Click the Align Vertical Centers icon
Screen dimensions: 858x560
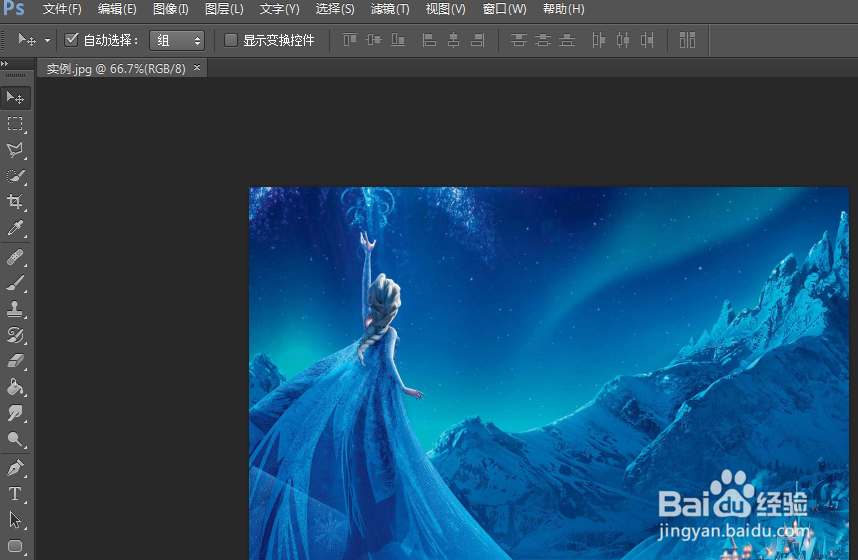374,40
